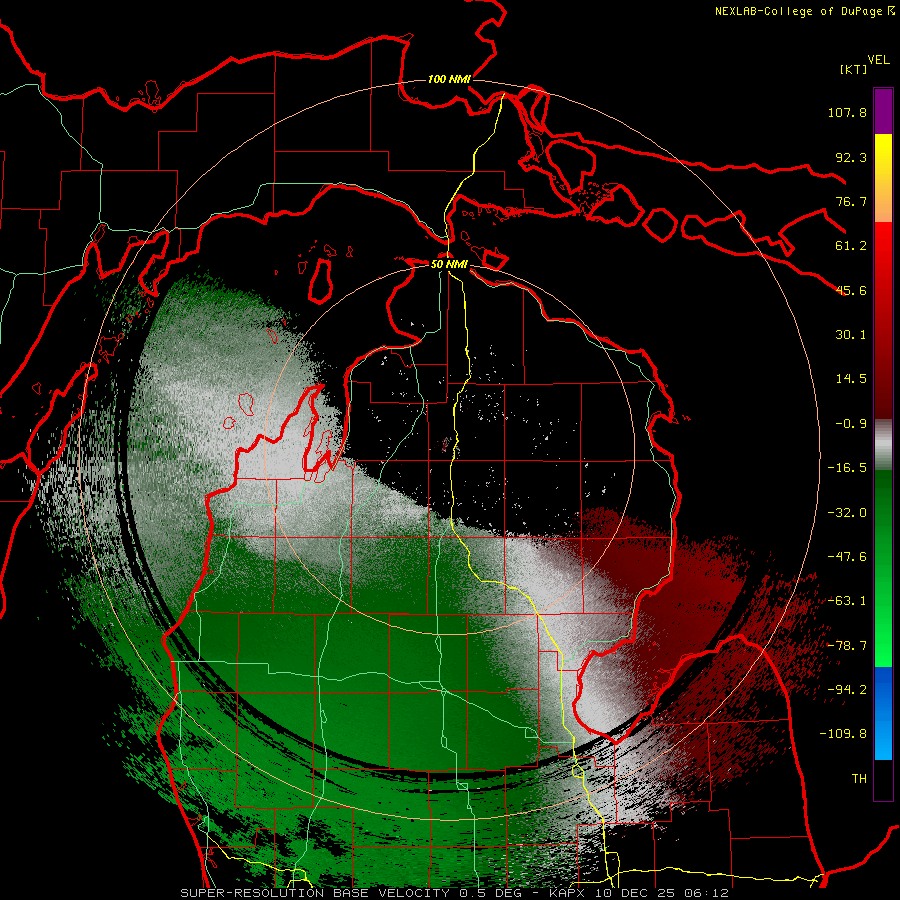Click the 76.7 velocity scale value
Viewport: 900px width, 900px height.
point(851,201)
